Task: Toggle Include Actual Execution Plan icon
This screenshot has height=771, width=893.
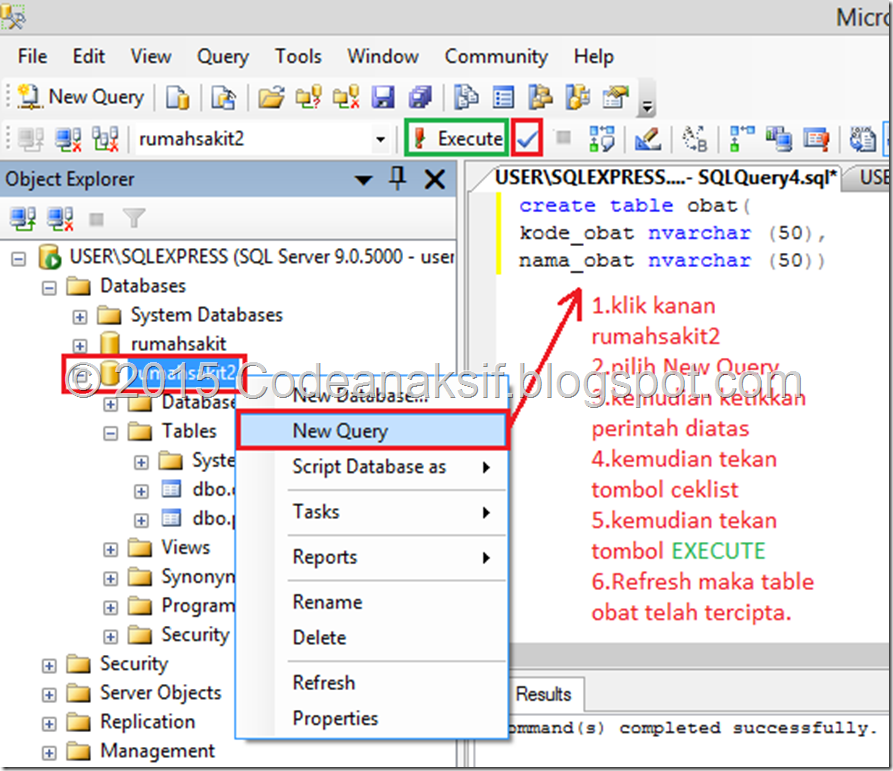Action: click(741, 139)
